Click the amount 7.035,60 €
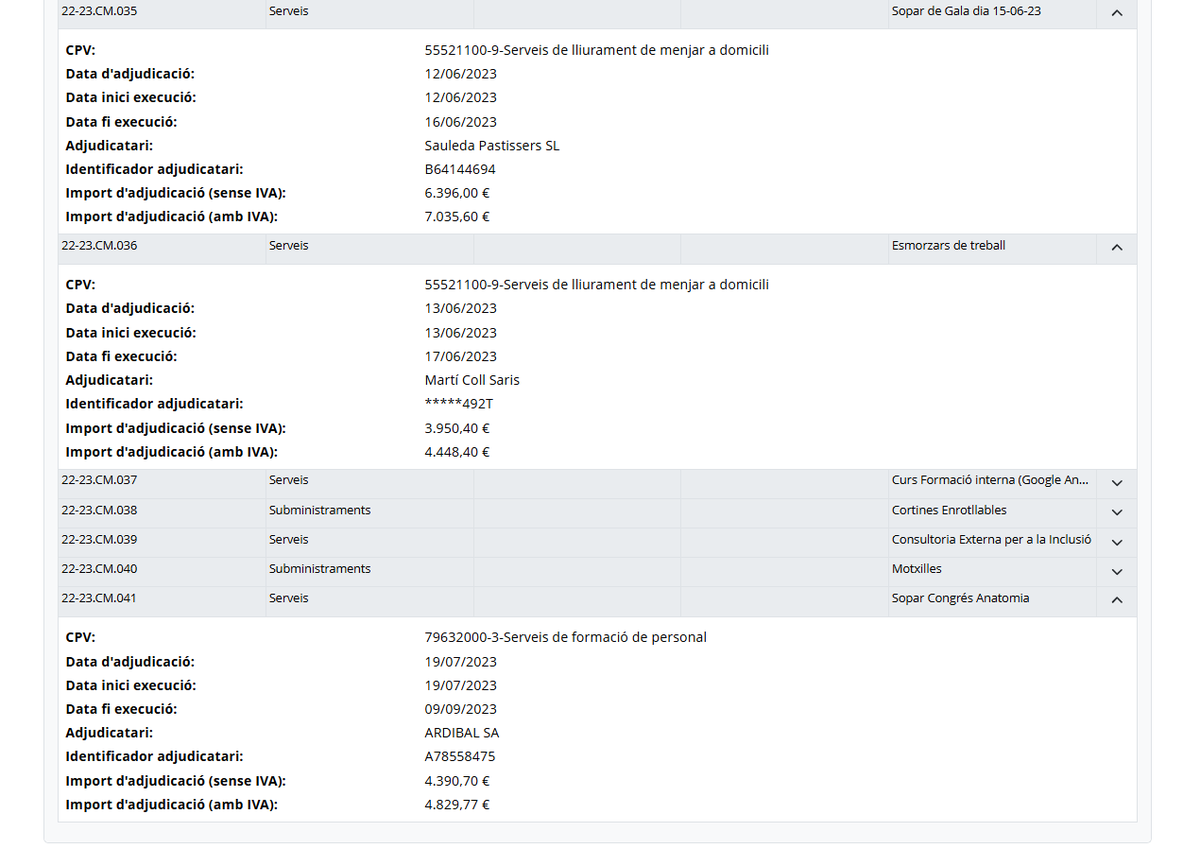 (x=457, y=216)
